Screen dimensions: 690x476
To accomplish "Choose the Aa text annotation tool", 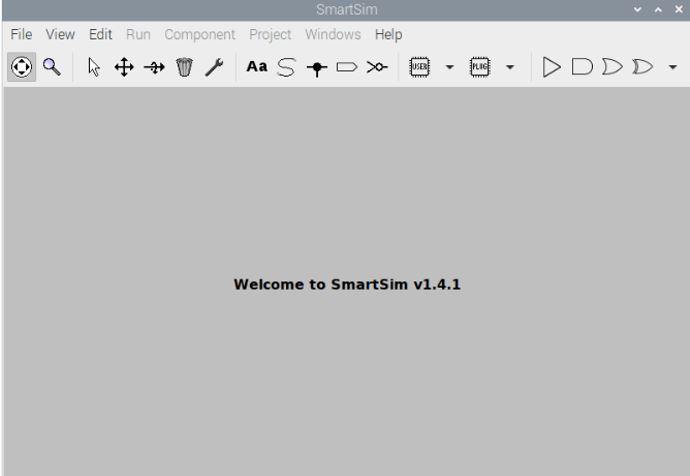I will coord(257,67).
